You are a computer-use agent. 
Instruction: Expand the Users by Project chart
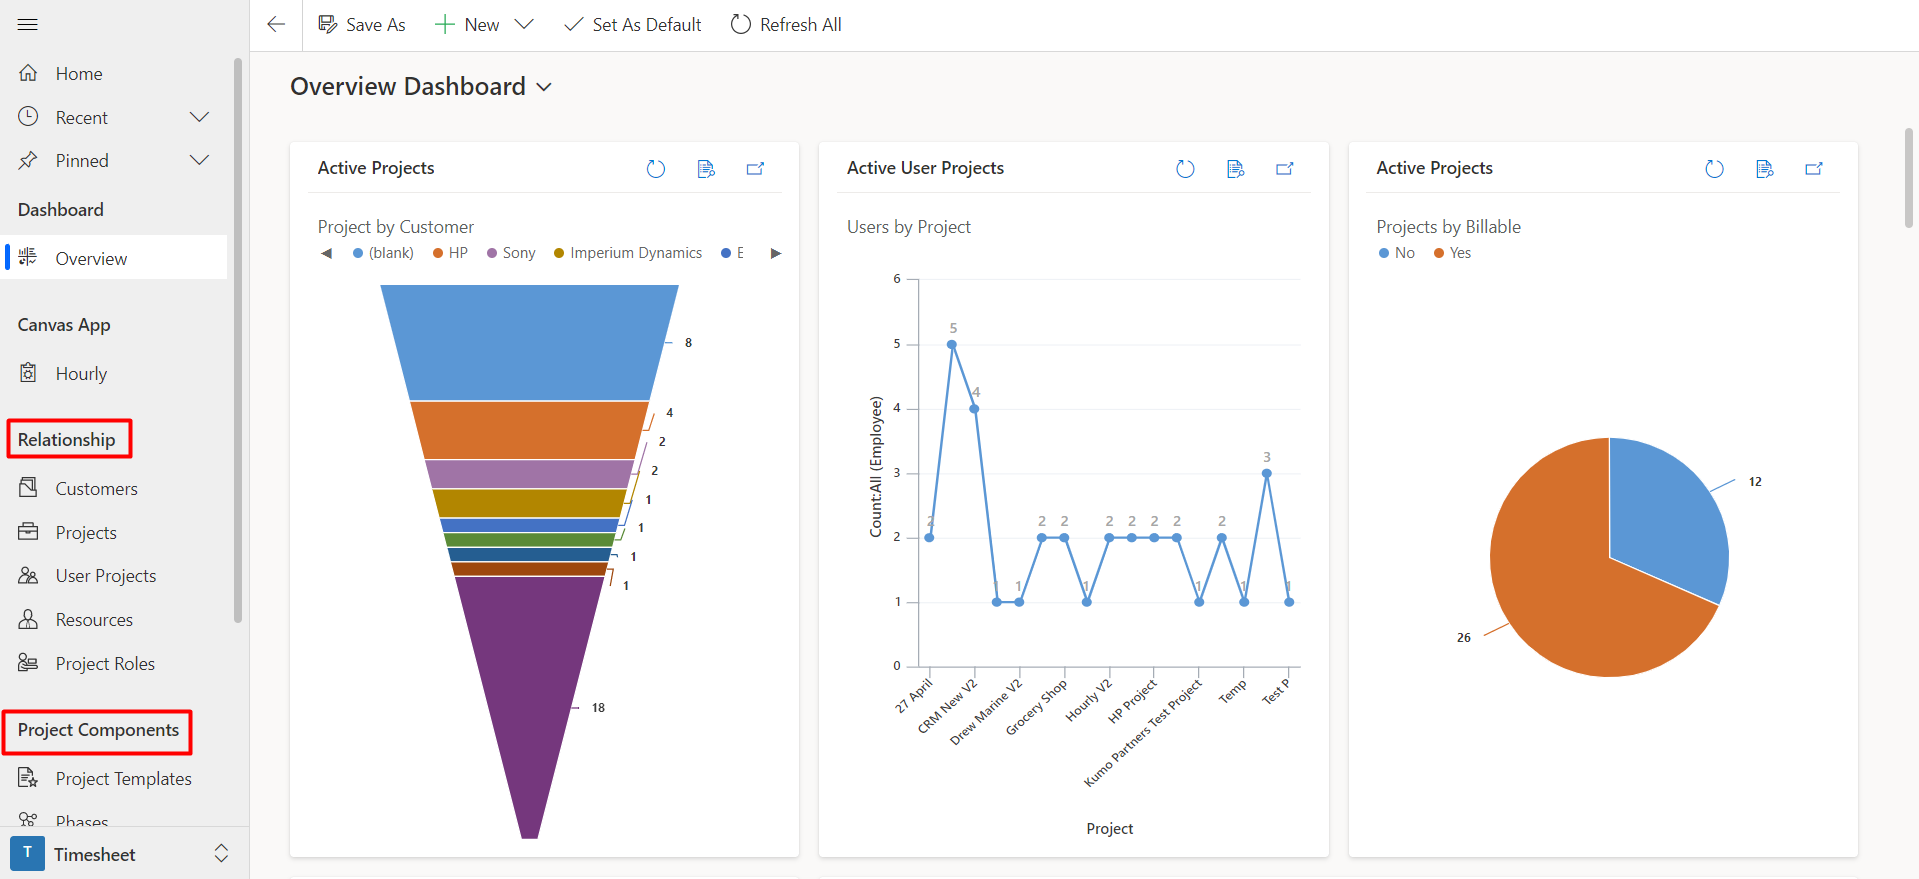click(1284, 169)
